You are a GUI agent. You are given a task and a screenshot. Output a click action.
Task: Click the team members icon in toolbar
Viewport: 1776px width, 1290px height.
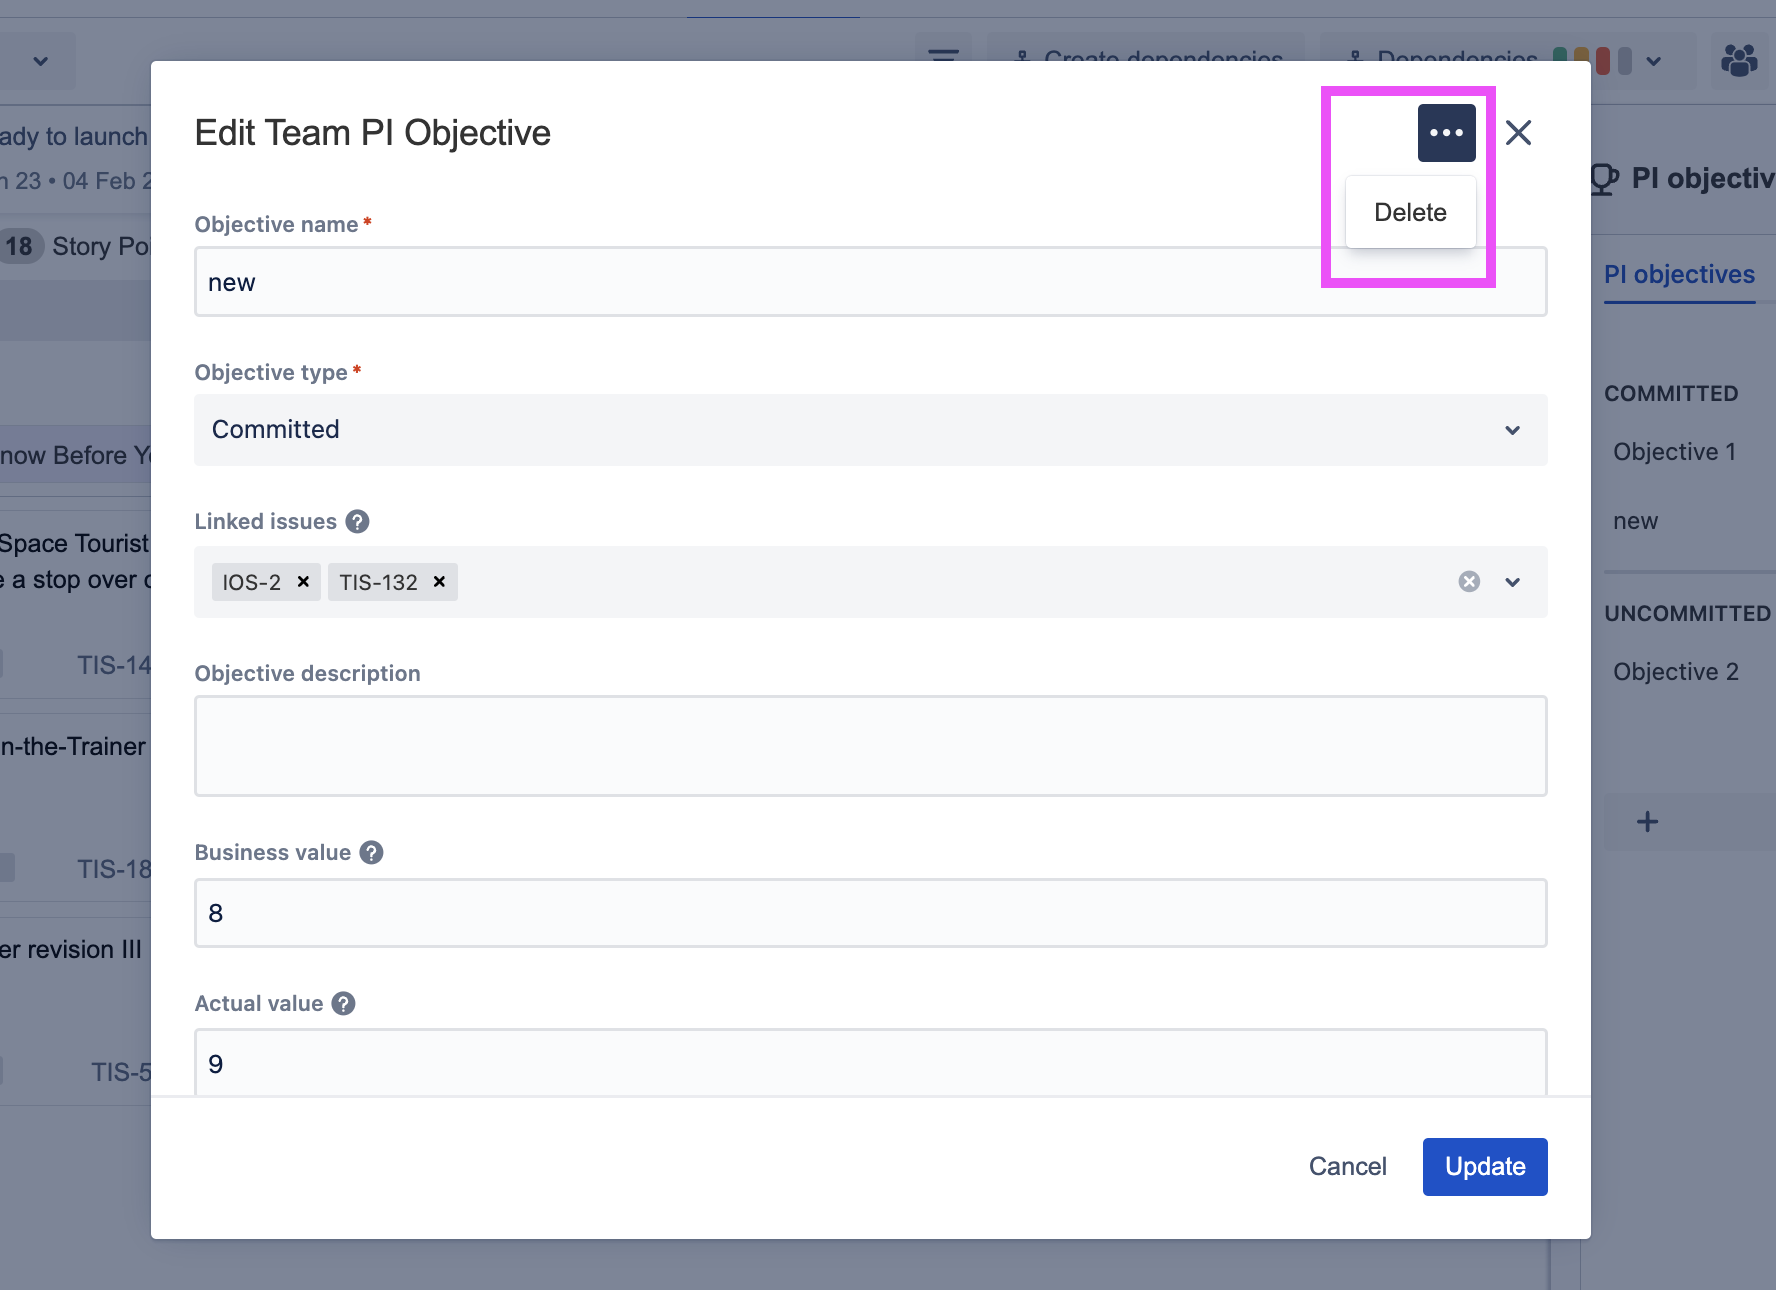click(1739, 61)
